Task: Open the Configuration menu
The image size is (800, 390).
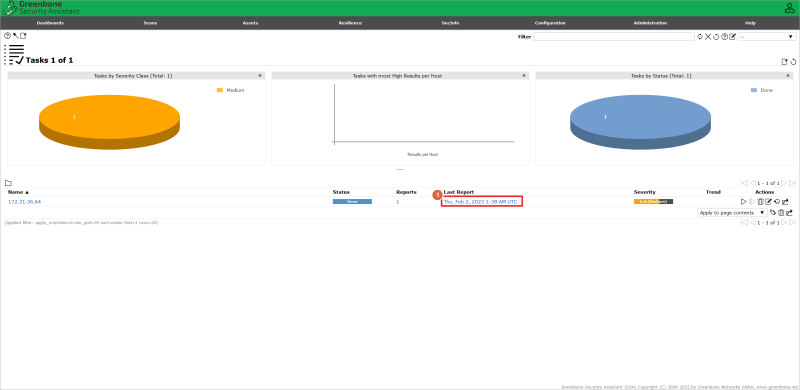Action: click(550, 23)
